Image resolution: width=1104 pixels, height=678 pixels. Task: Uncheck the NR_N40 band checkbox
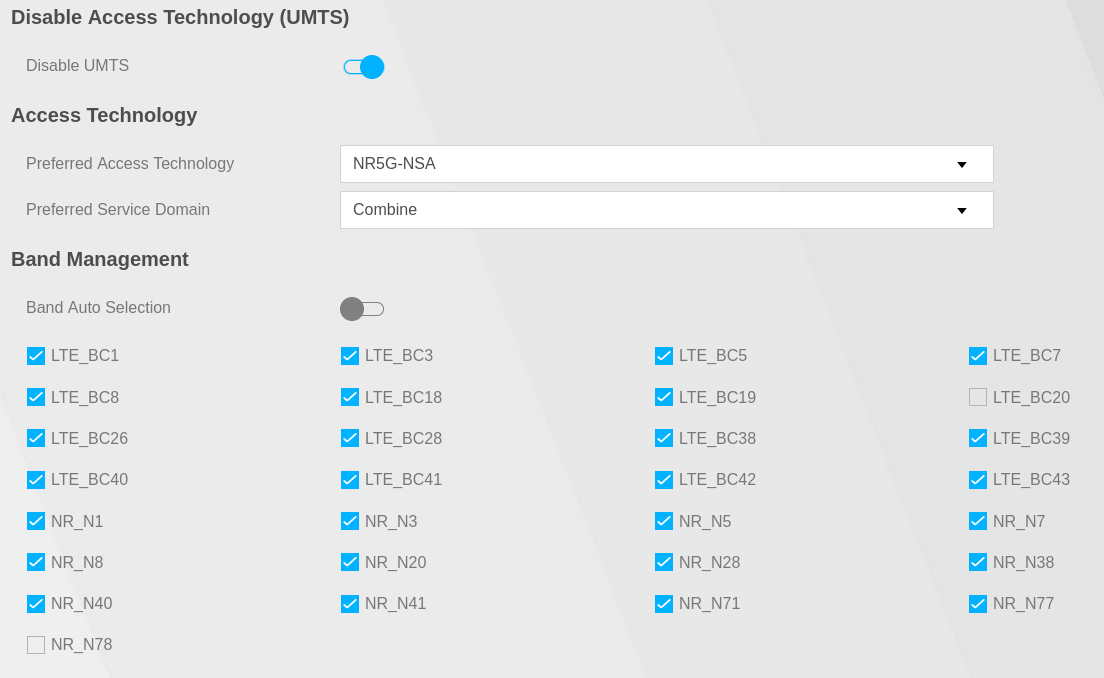click(x=36, y=603)
